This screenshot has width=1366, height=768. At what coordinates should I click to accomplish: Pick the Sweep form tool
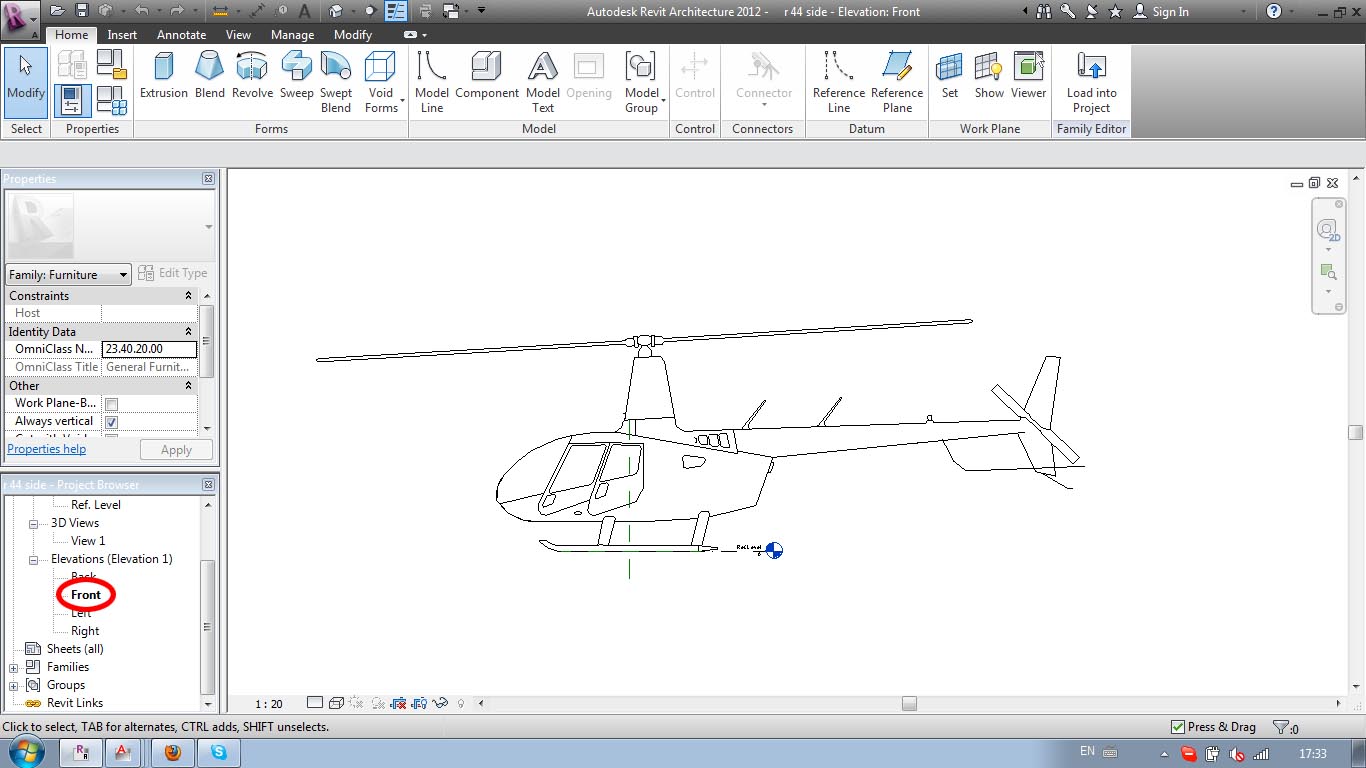click(x=296, y=77)
